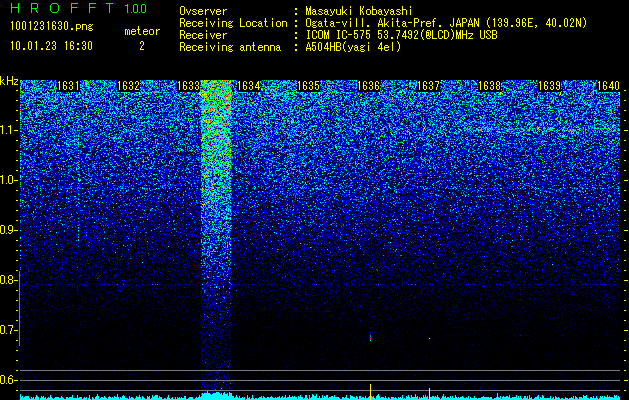This screenshot has width=629, height=400.
Task: Click the 0.9 kHz axis label
Action: (8, 230)
